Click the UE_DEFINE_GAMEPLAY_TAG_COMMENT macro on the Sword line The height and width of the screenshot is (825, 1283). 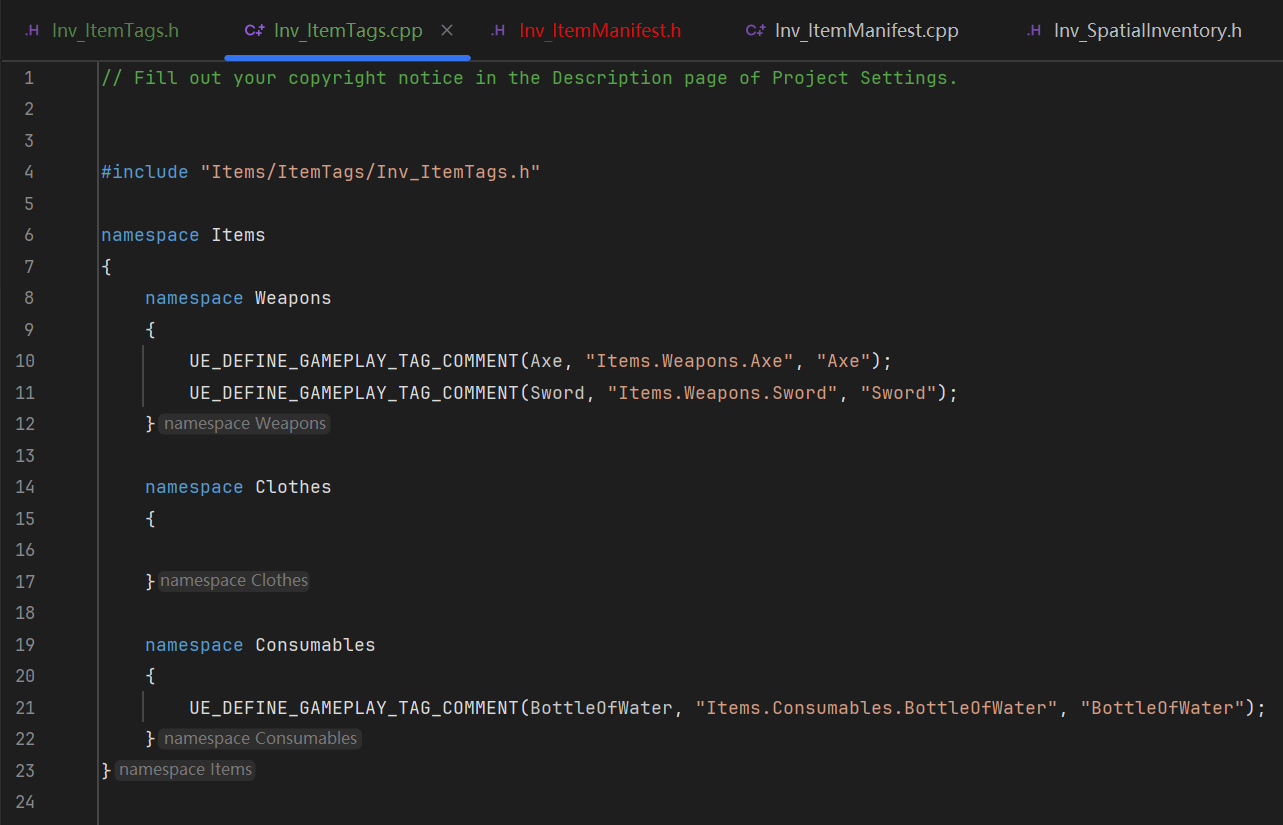click(354, 393)
